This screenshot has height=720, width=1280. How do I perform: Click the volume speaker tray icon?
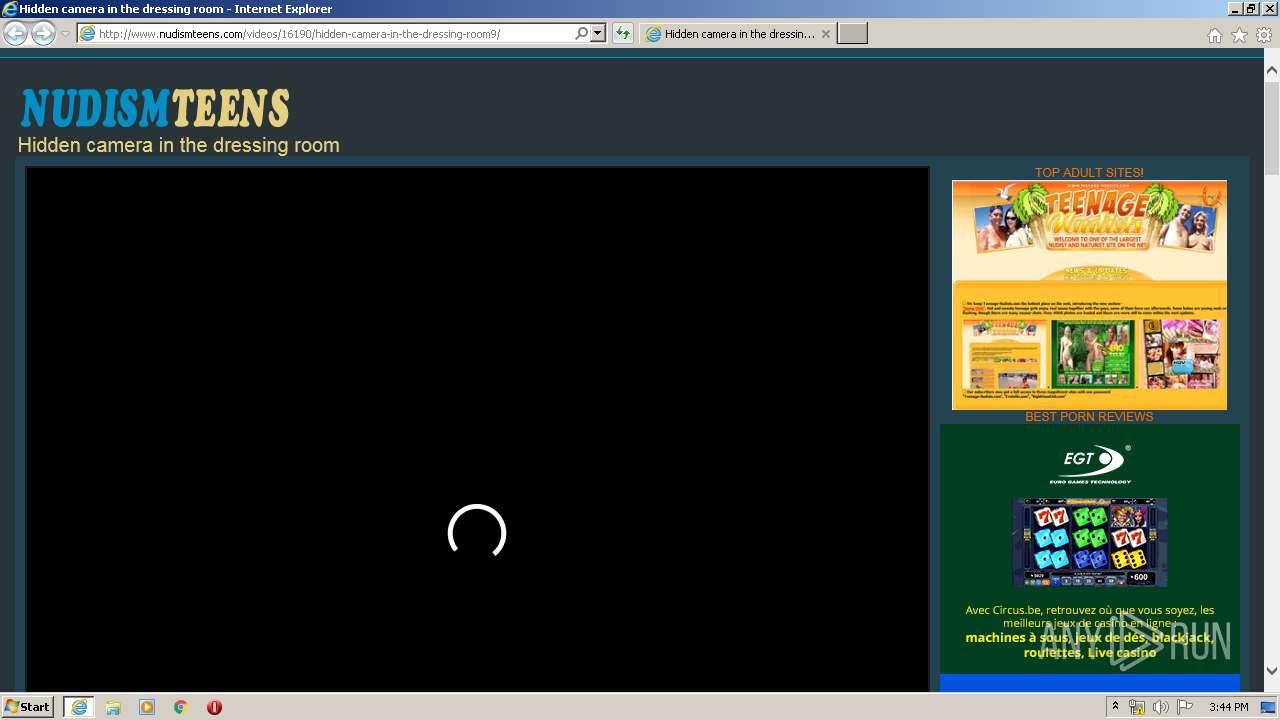click(x=1160, y=707)
